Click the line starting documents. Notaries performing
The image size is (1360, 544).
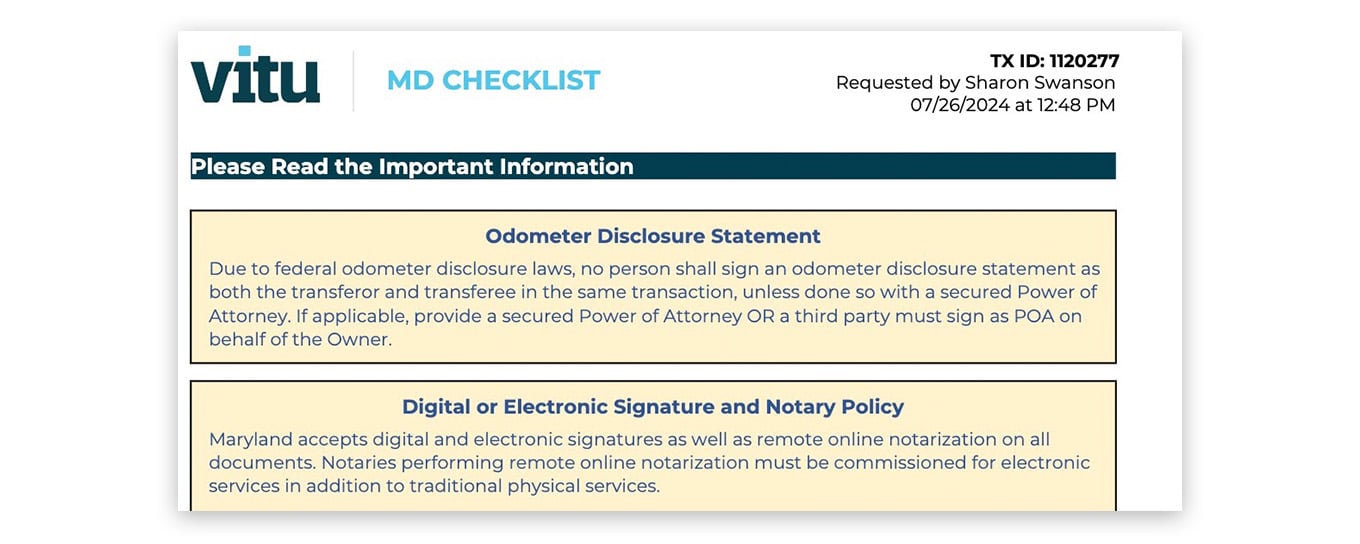tap(649, 463)
